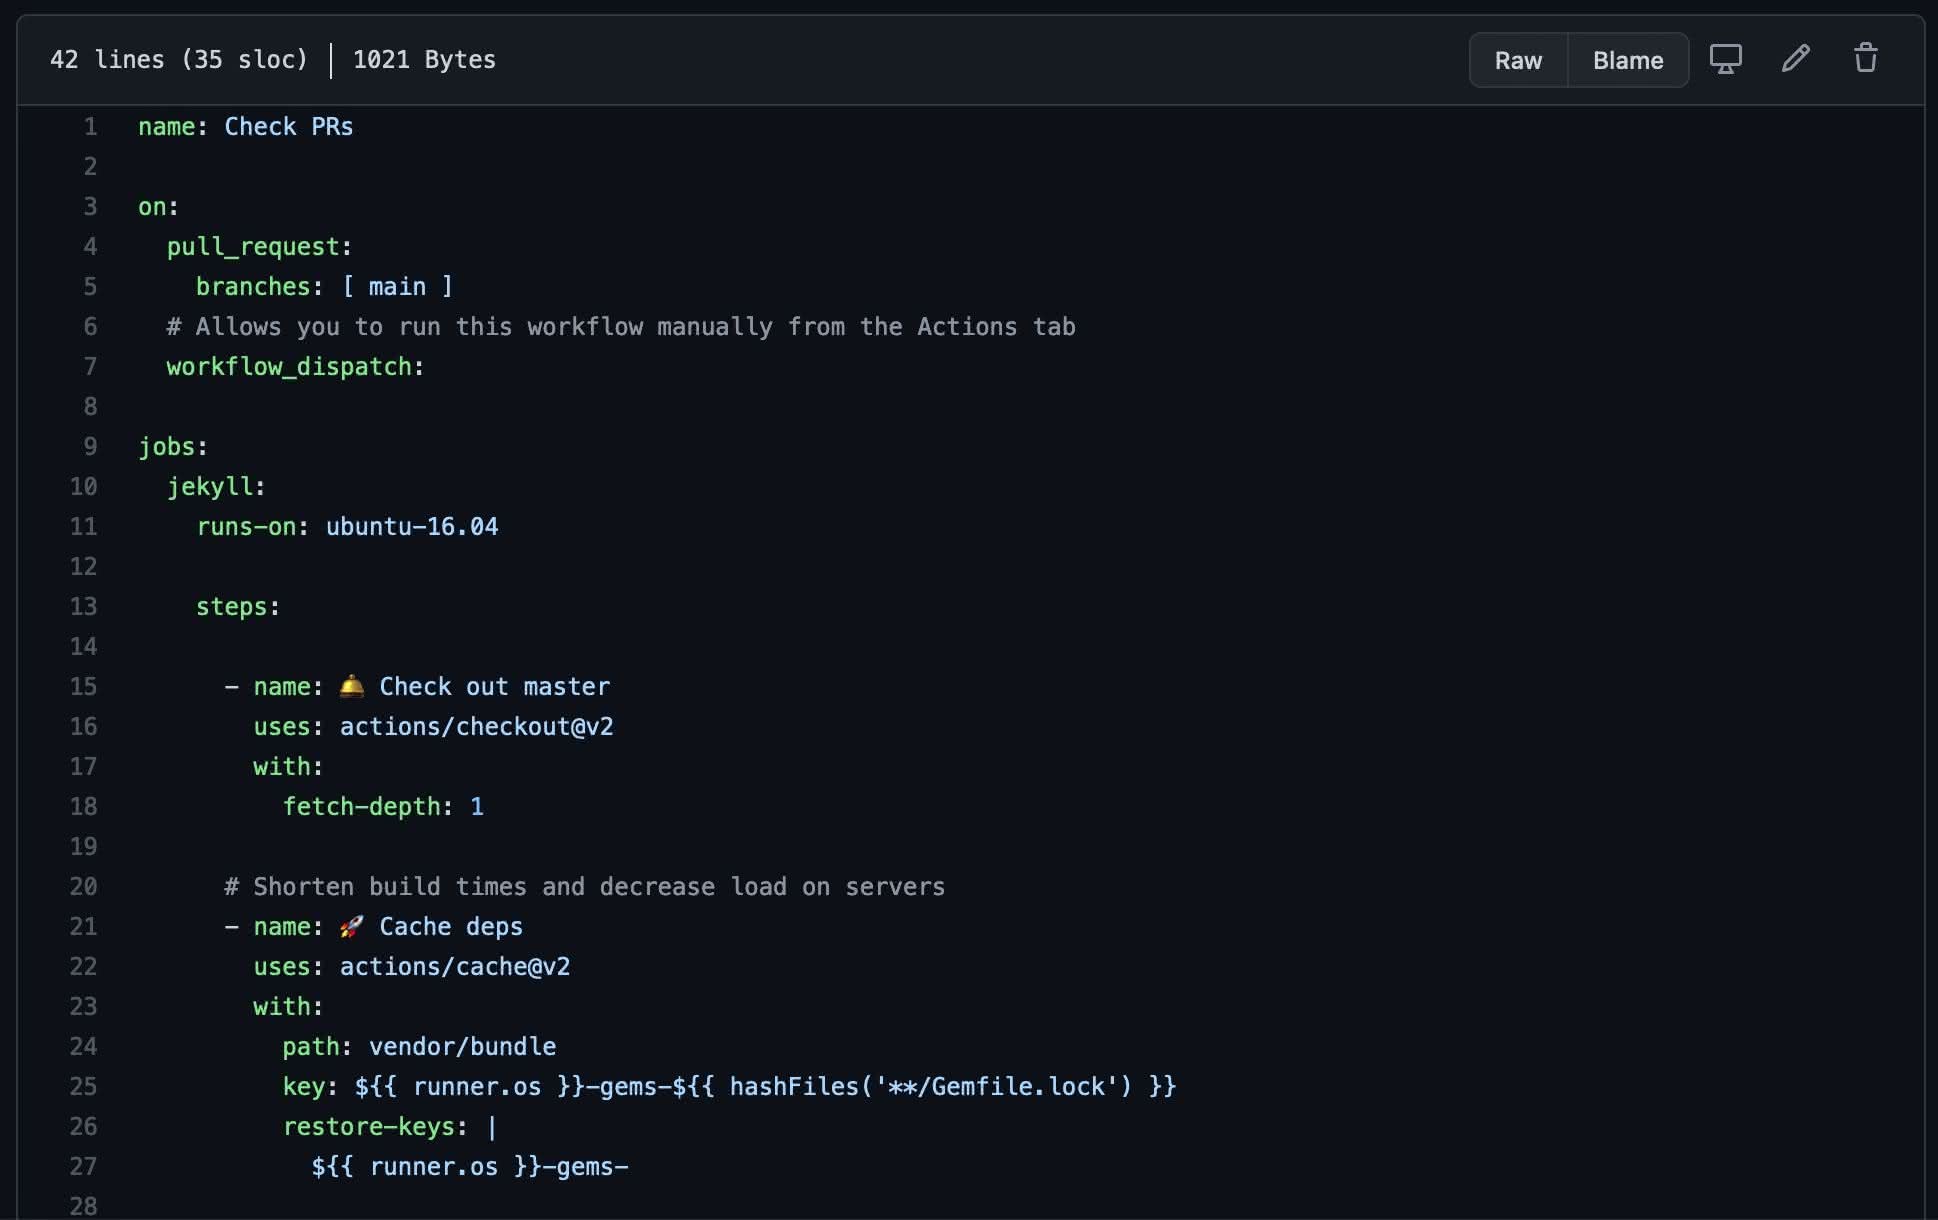
Task: Click the 42 lines (35 sloc) label
Action: [180, 59]
